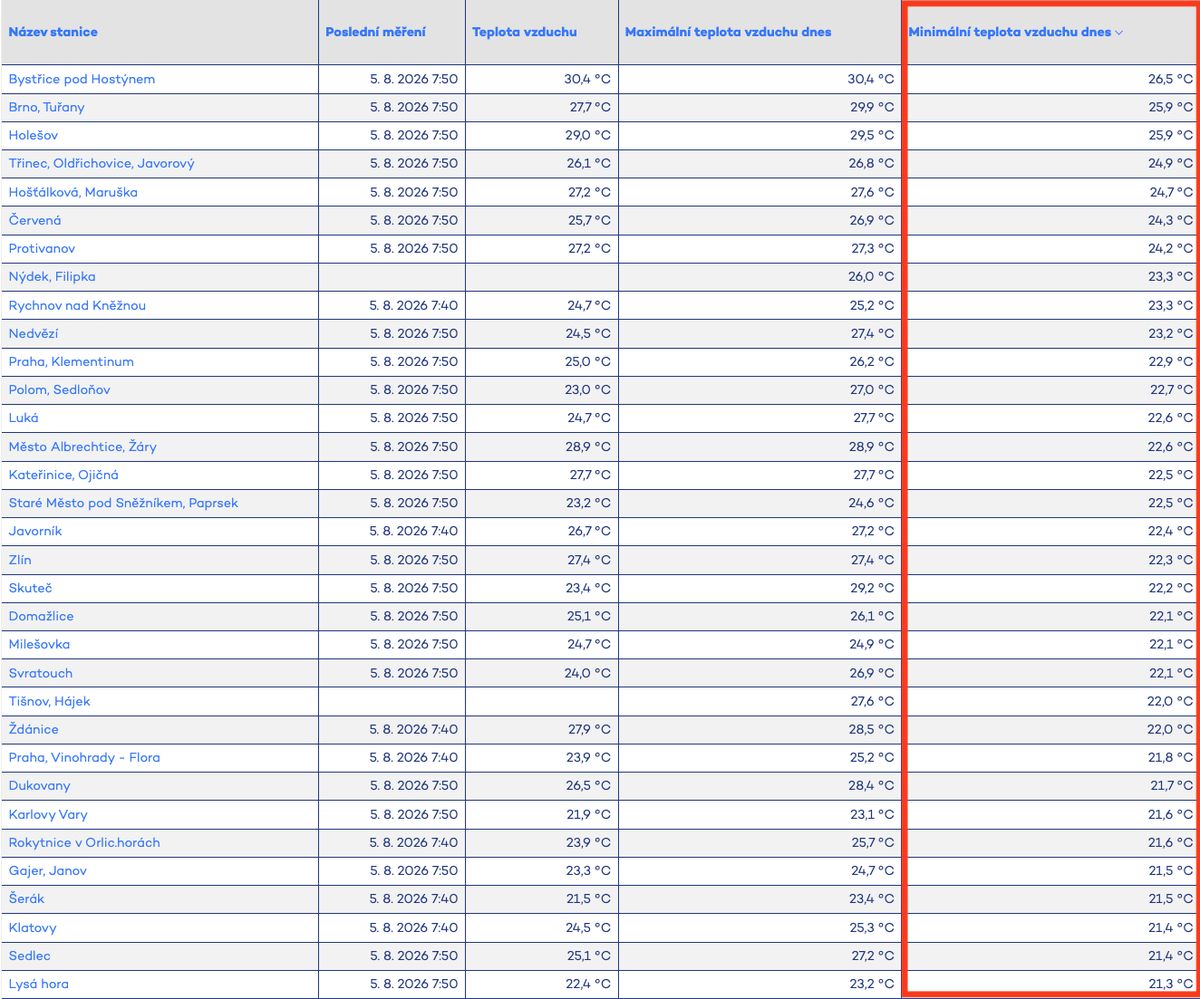Screen dimensions: 1200x999
Task: Open Staré Město pod Sněžníkem, Paprsek link
Action: point(123,503)
